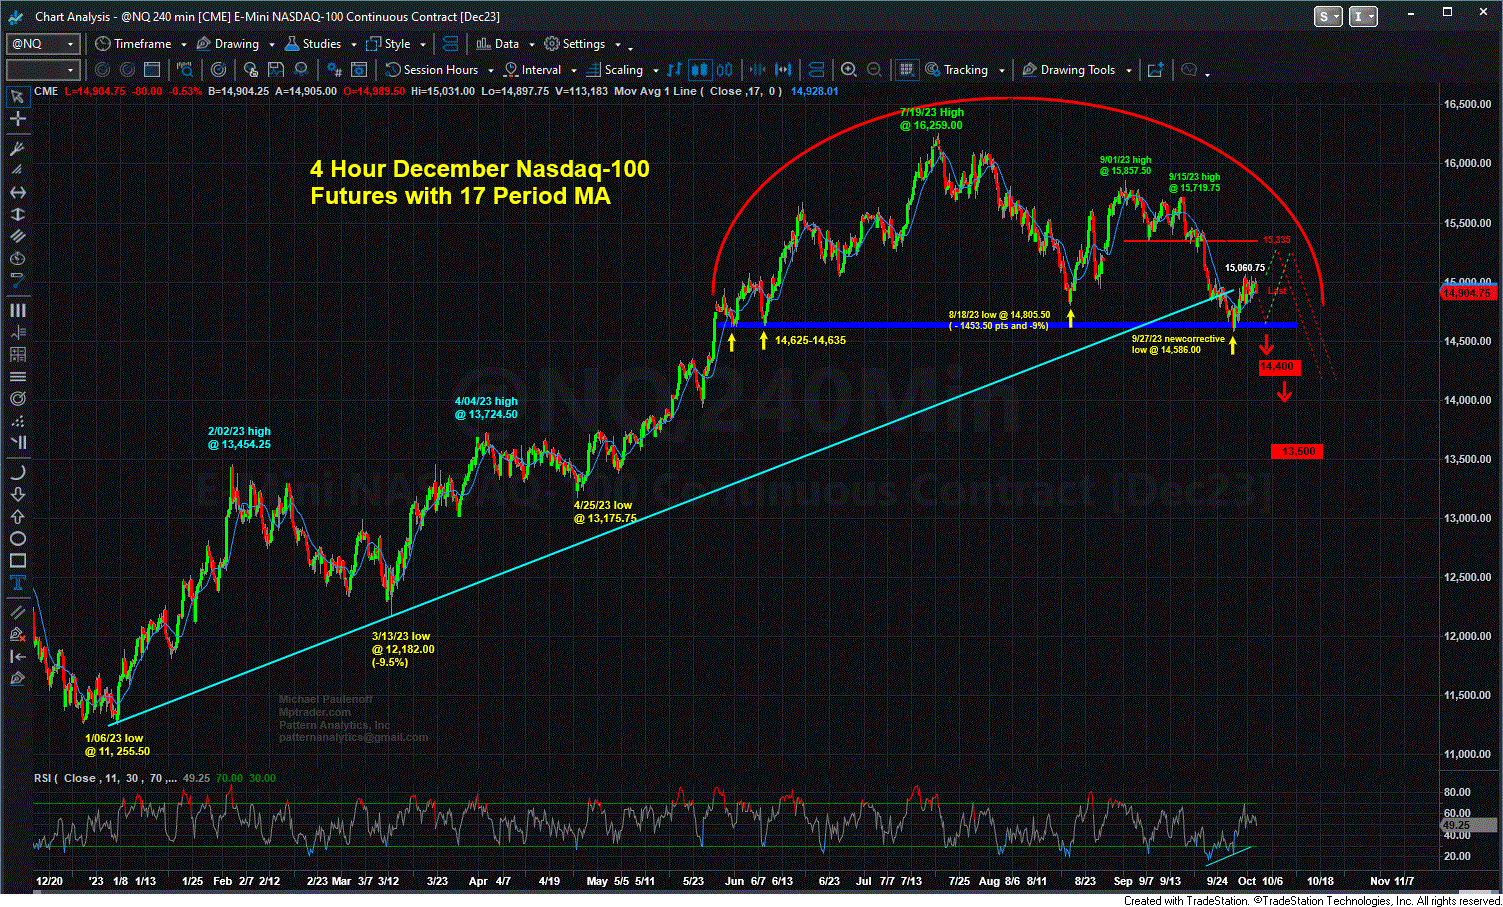Toggle the data grid tracking button
Screen dimensions: 1503x907
pos(906,70)
